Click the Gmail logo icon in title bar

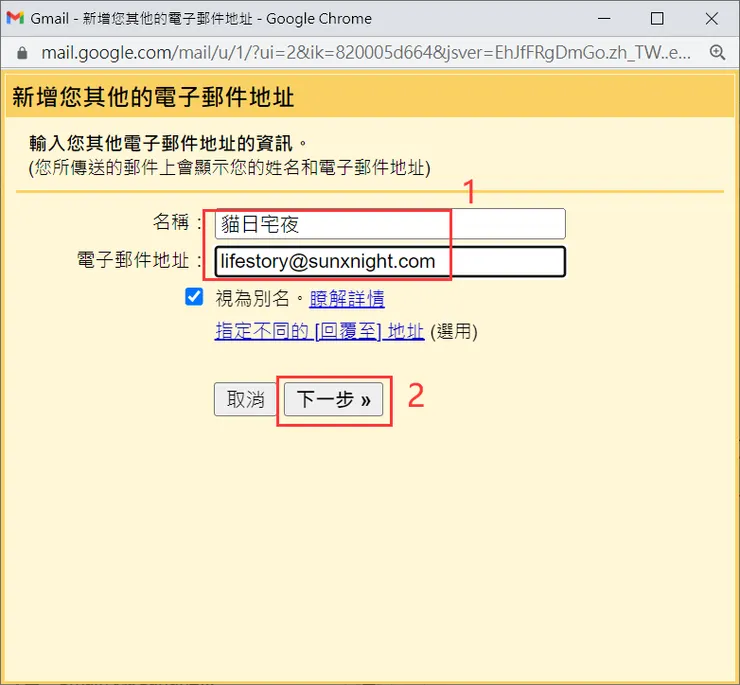15,18
